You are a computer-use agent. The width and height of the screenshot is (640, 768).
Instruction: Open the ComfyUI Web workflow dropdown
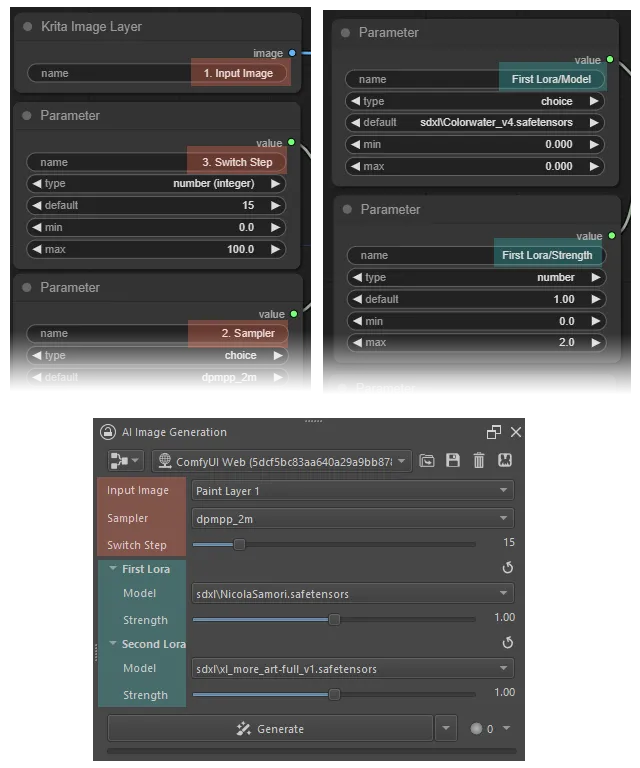282,461
